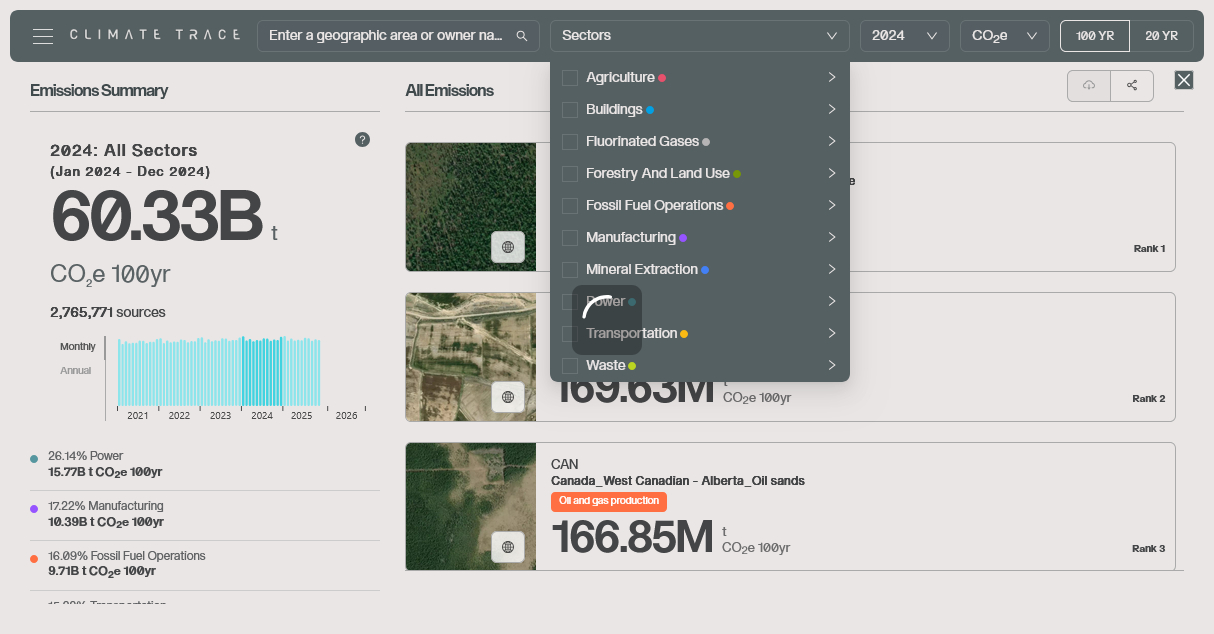The image size is (1214, 634).
Task: Expand the Manufacturing subsector arrow
Action: 831,238
